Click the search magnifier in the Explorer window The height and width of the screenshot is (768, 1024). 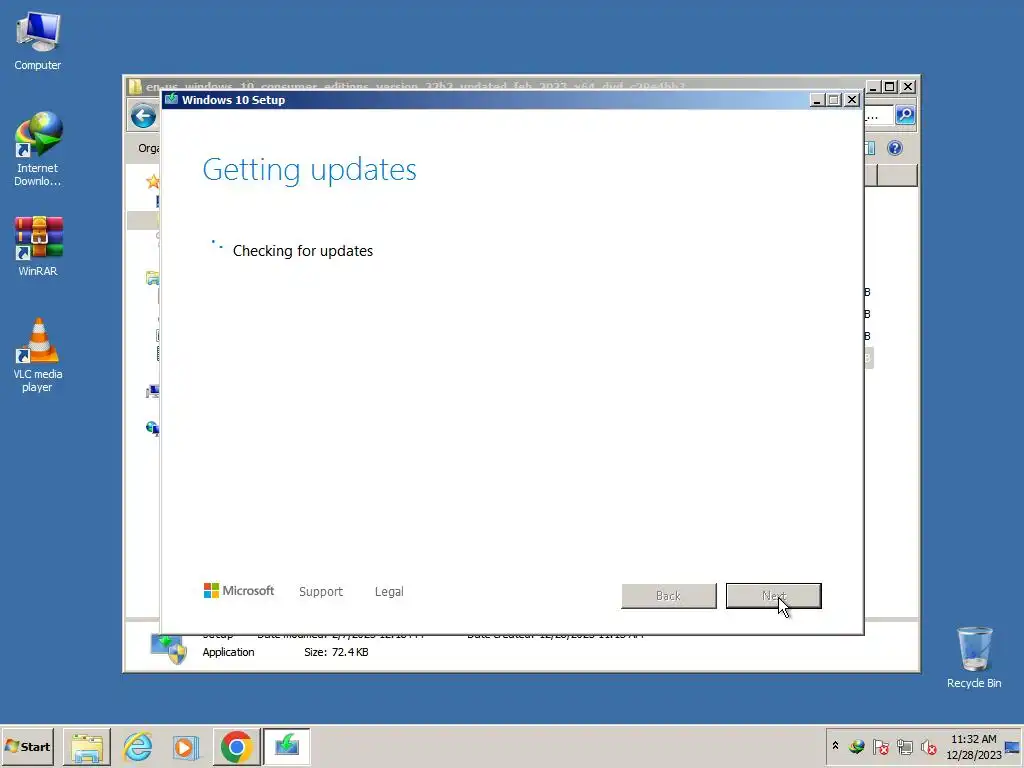click(905, 116)
